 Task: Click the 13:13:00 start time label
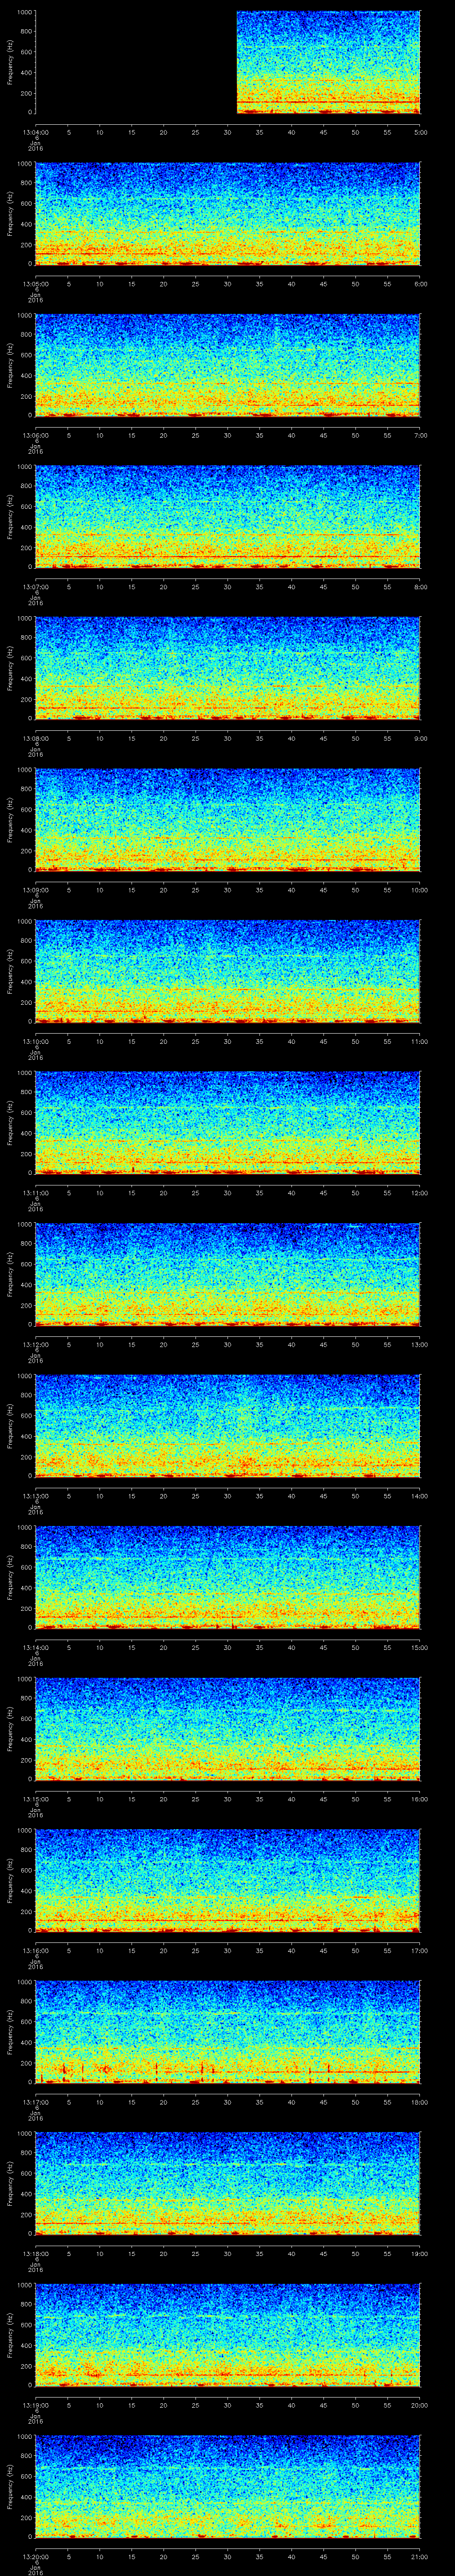(x=36, y=1496)
